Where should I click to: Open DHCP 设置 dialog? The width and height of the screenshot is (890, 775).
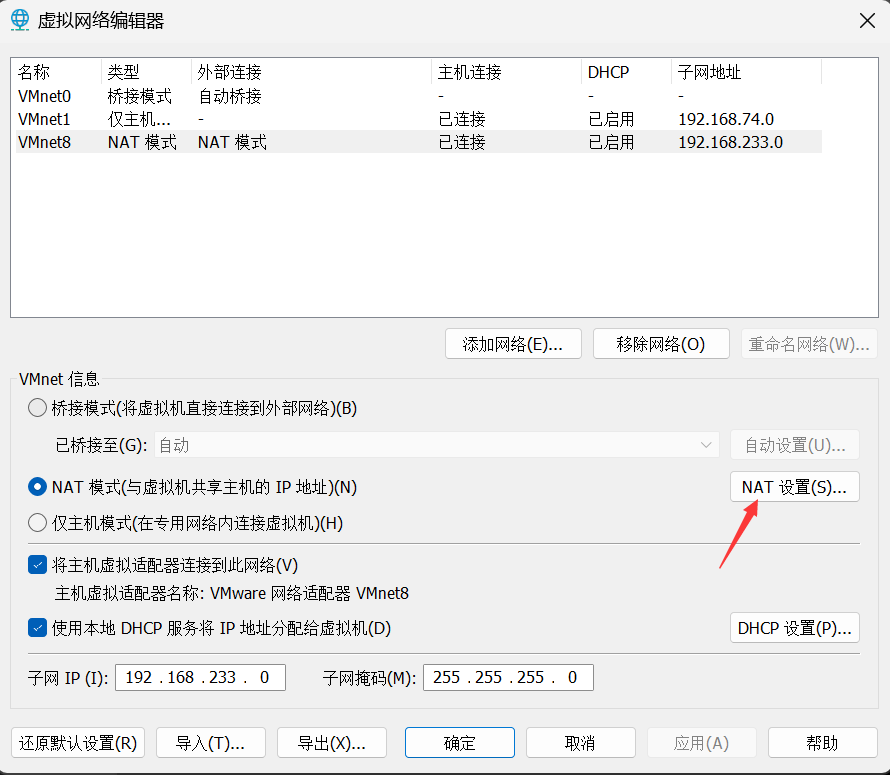pyautogui.click(x=795, y=628)
